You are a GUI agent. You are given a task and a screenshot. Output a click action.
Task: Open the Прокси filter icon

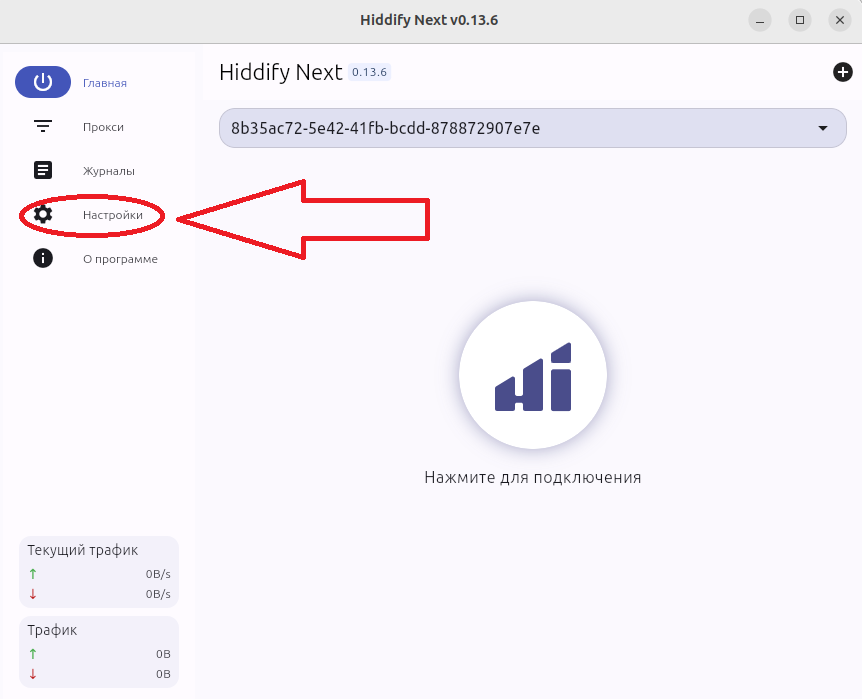tap(43, 126)
